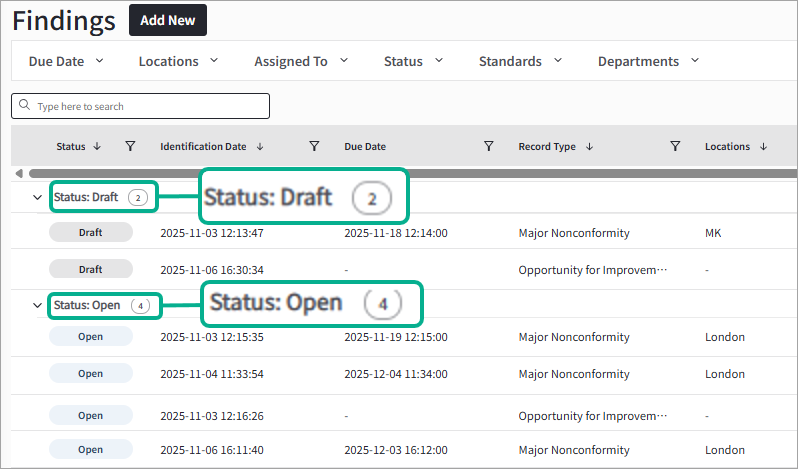
Task: Select identification date 2025-11-03 12:13:47
Action: click(x=212, y=233)
